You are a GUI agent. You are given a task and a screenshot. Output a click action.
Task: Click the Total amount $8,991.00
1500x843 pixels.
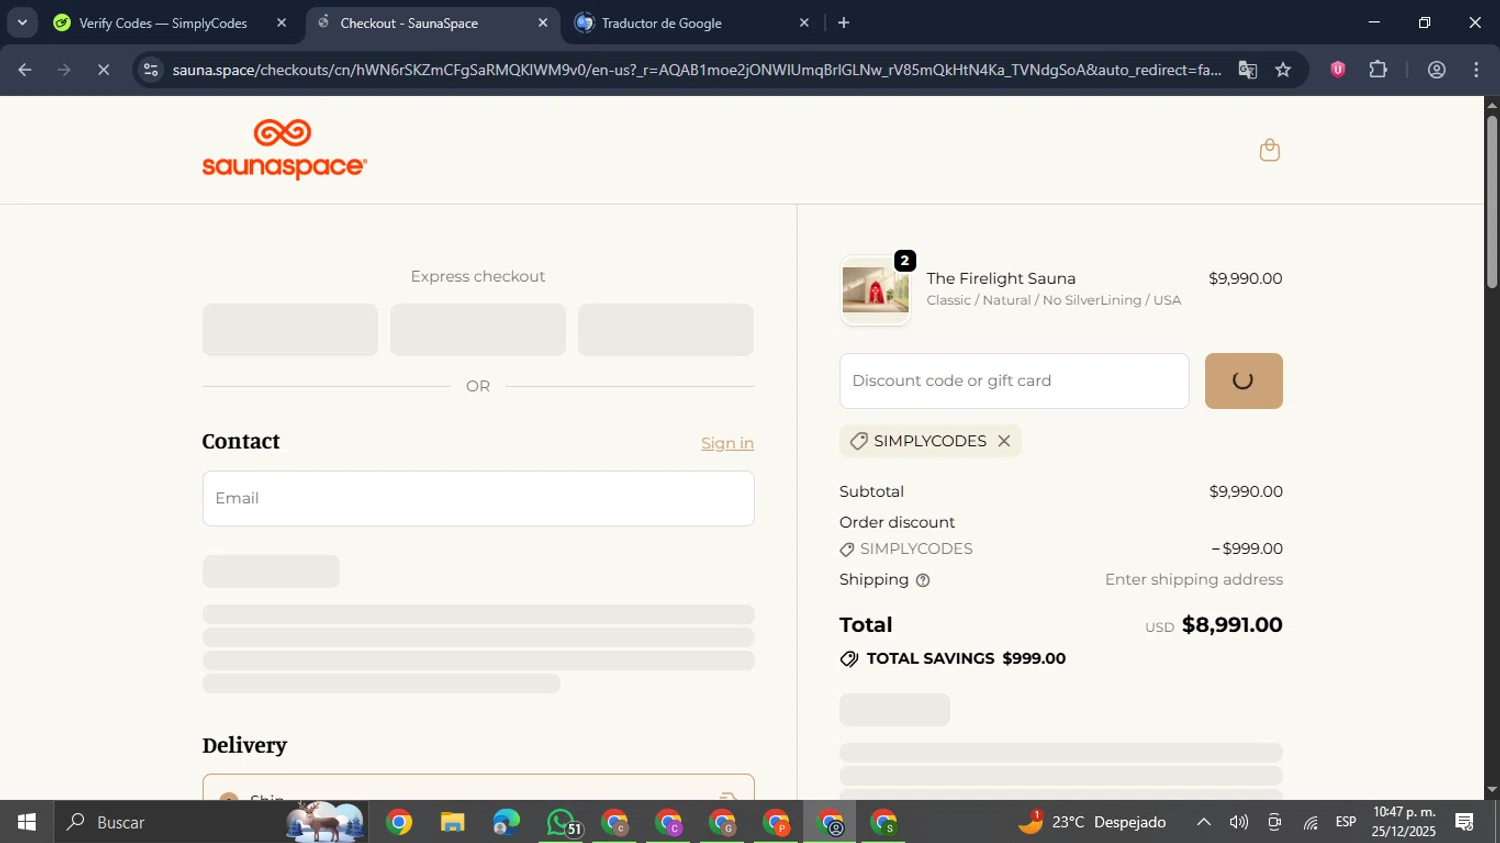(1232, 625)
